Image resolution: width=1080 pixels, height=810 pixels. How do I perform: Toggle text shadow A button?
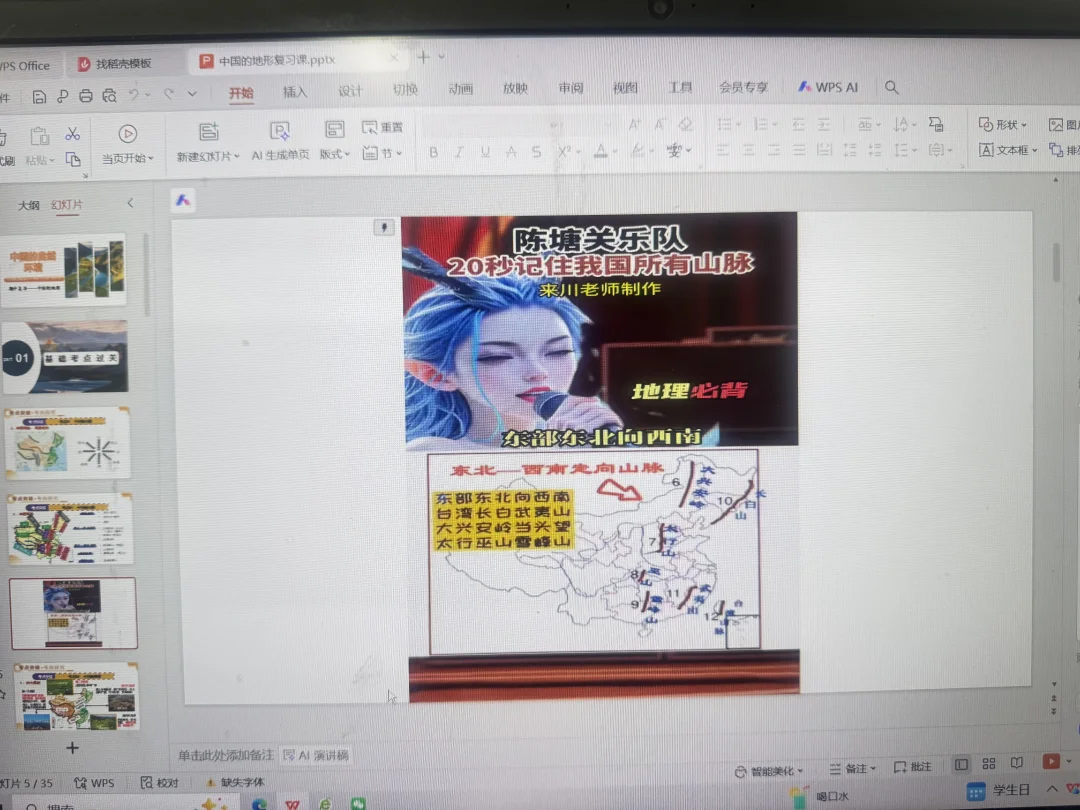tap(510, 152)
